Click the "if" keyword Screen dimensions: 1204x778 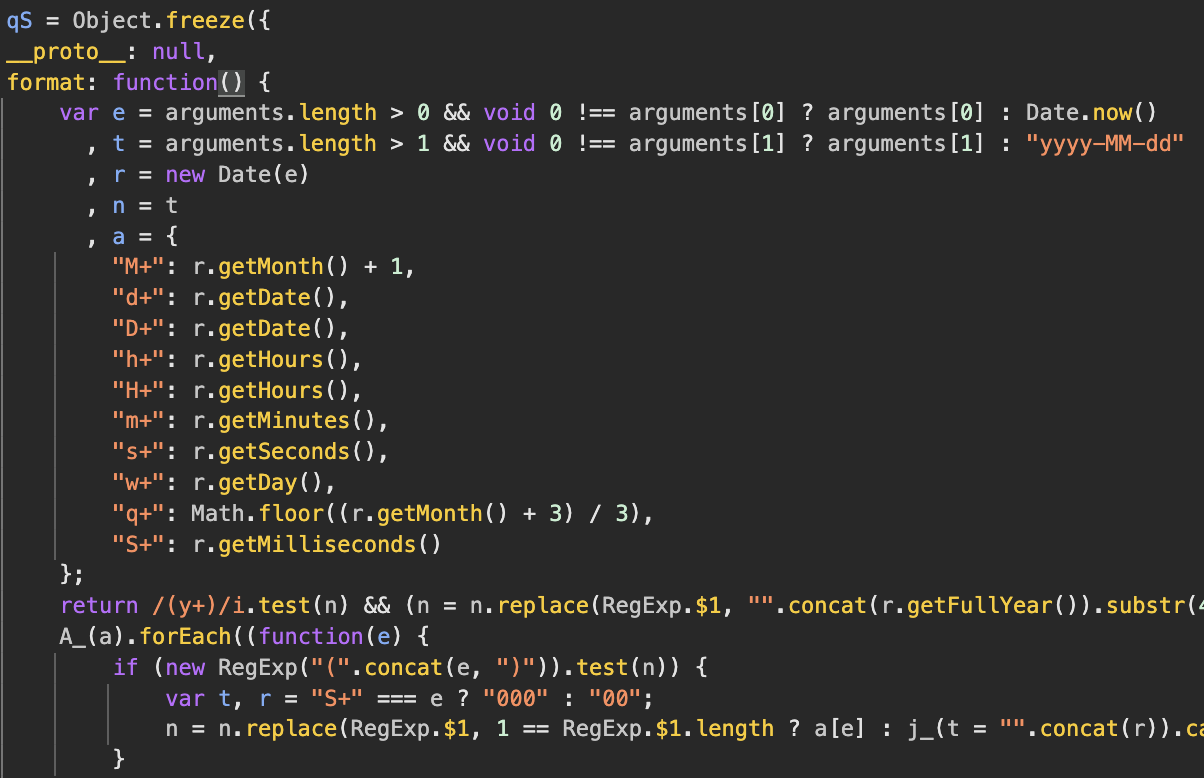point(126,669)
